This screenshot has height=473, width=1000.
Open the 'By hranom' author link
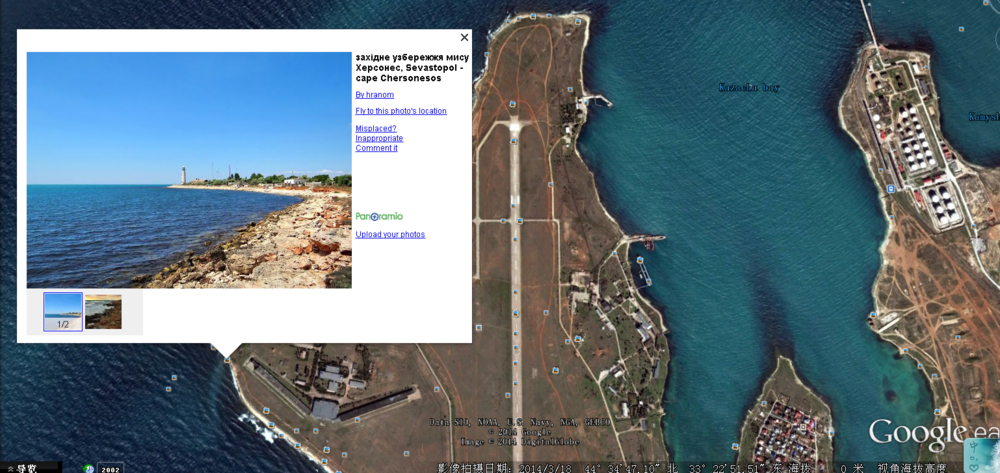click(374, 95)
